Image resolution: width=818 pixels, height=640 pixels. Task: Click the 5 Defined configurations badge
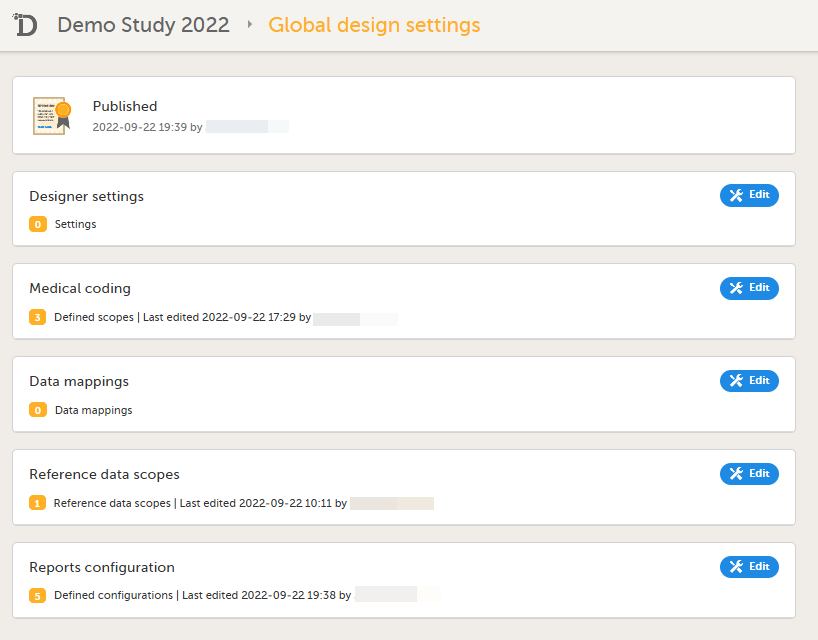tap(38, 596)
